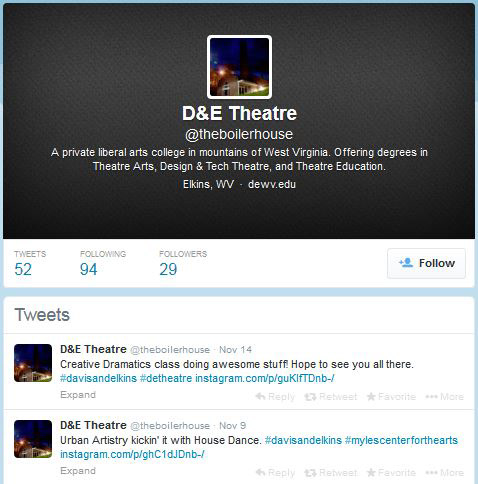Retweet the Urban Artistry House Dance tweet
Image resolution: width=478 pixels, height=484 pixels.
(310, 473)
